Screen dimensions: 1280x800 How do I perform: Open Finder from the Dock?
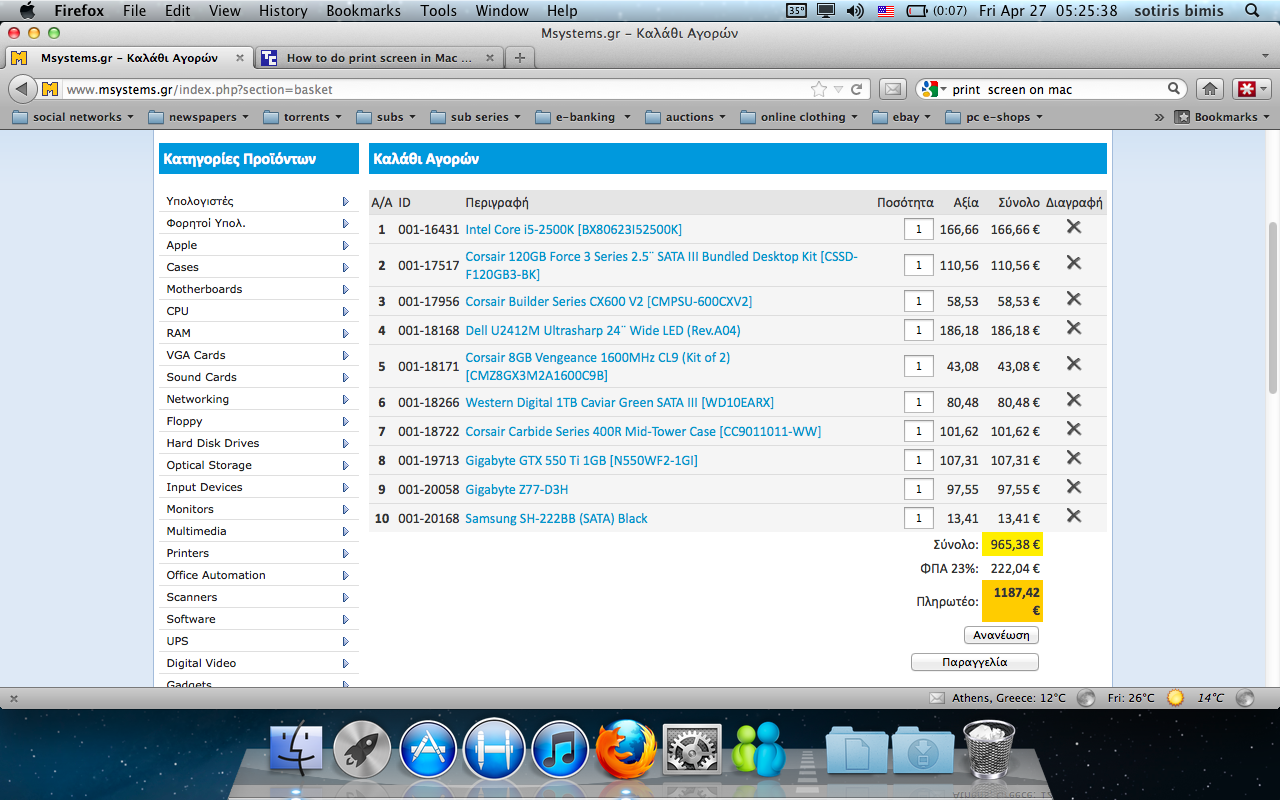click(297, 750)
